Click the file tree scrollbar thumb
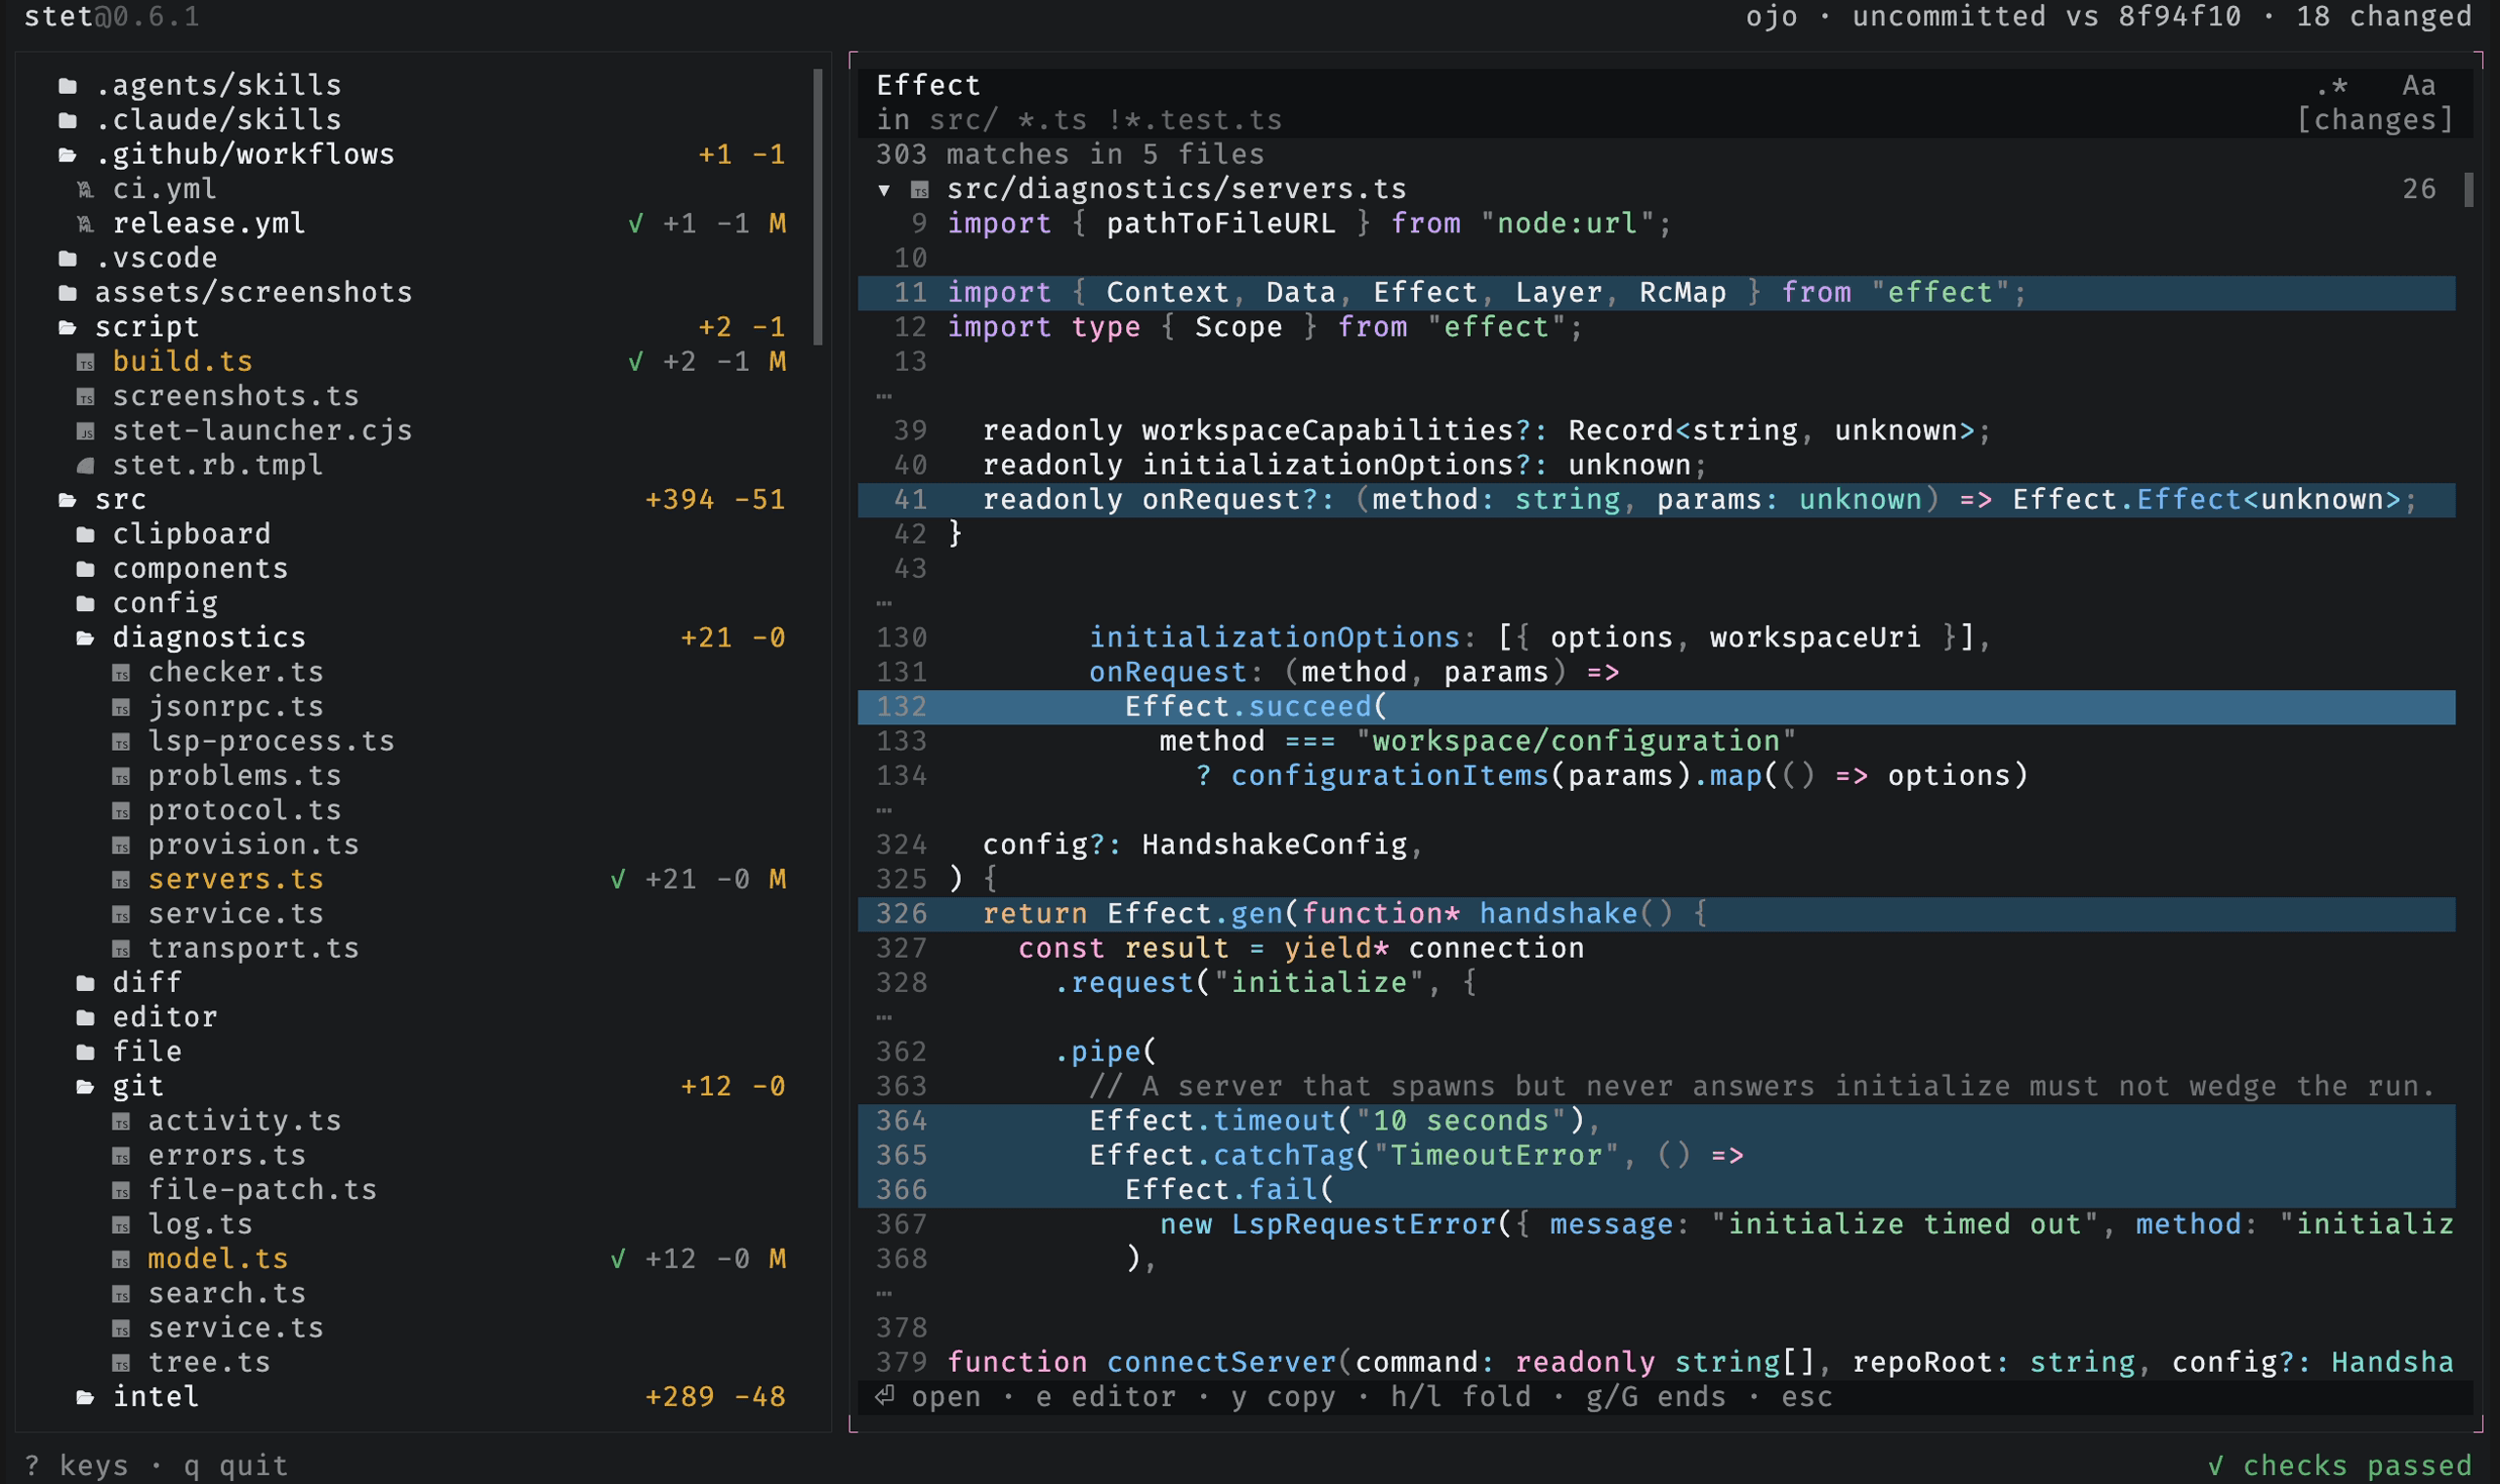 818,207
